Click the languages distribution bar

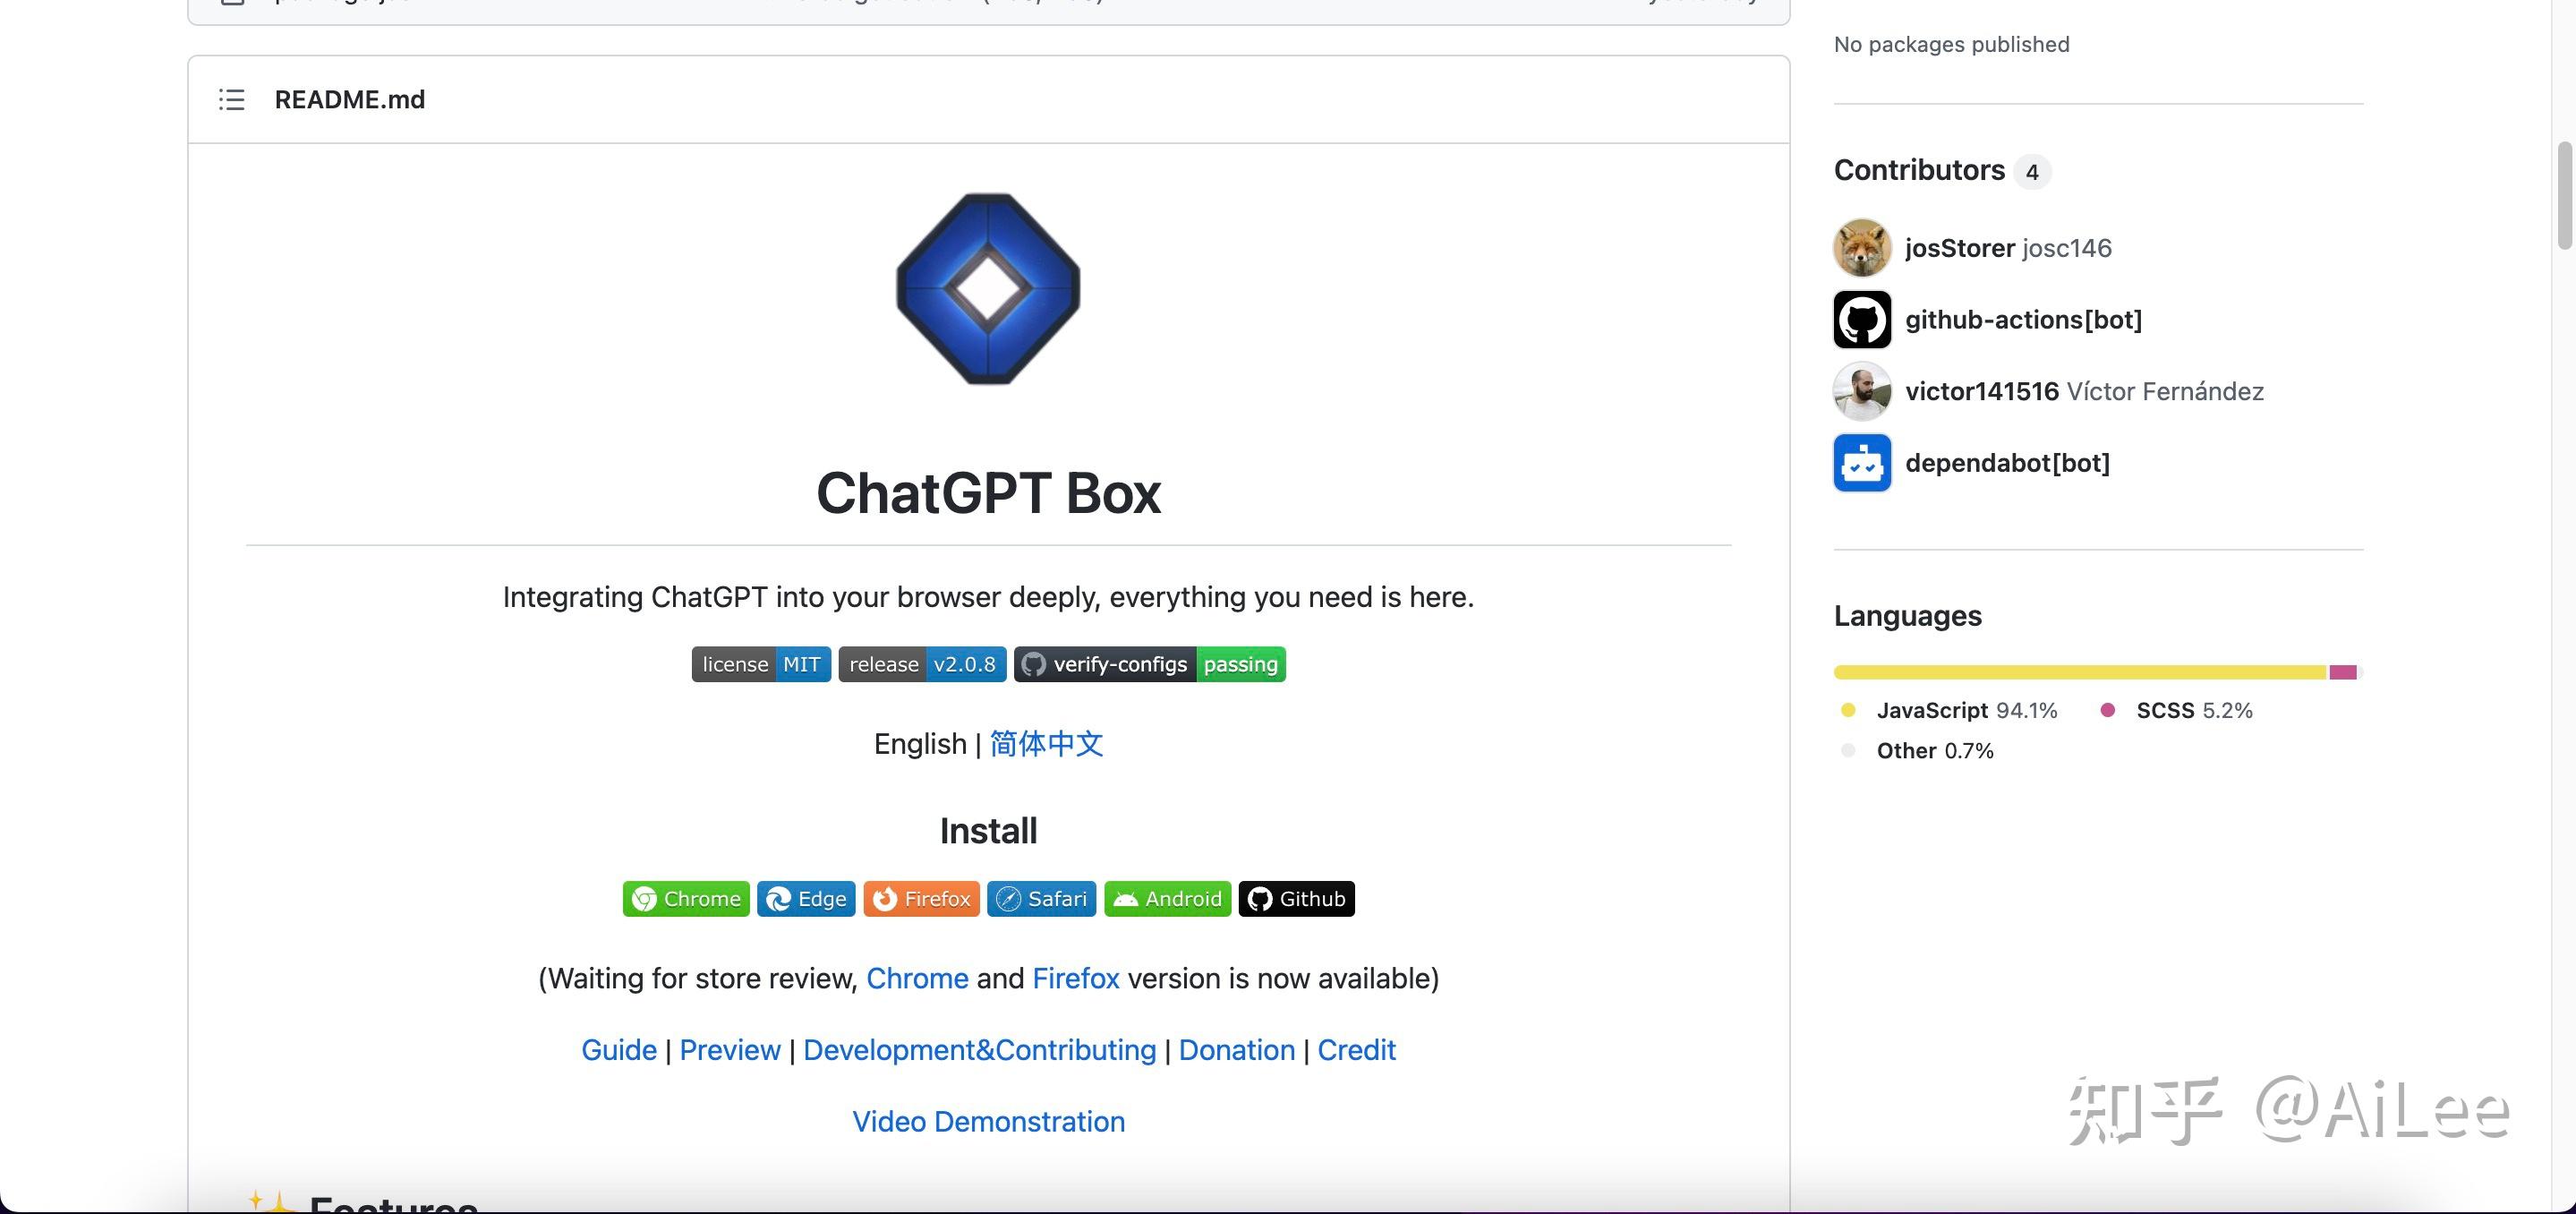(2096, 672)
